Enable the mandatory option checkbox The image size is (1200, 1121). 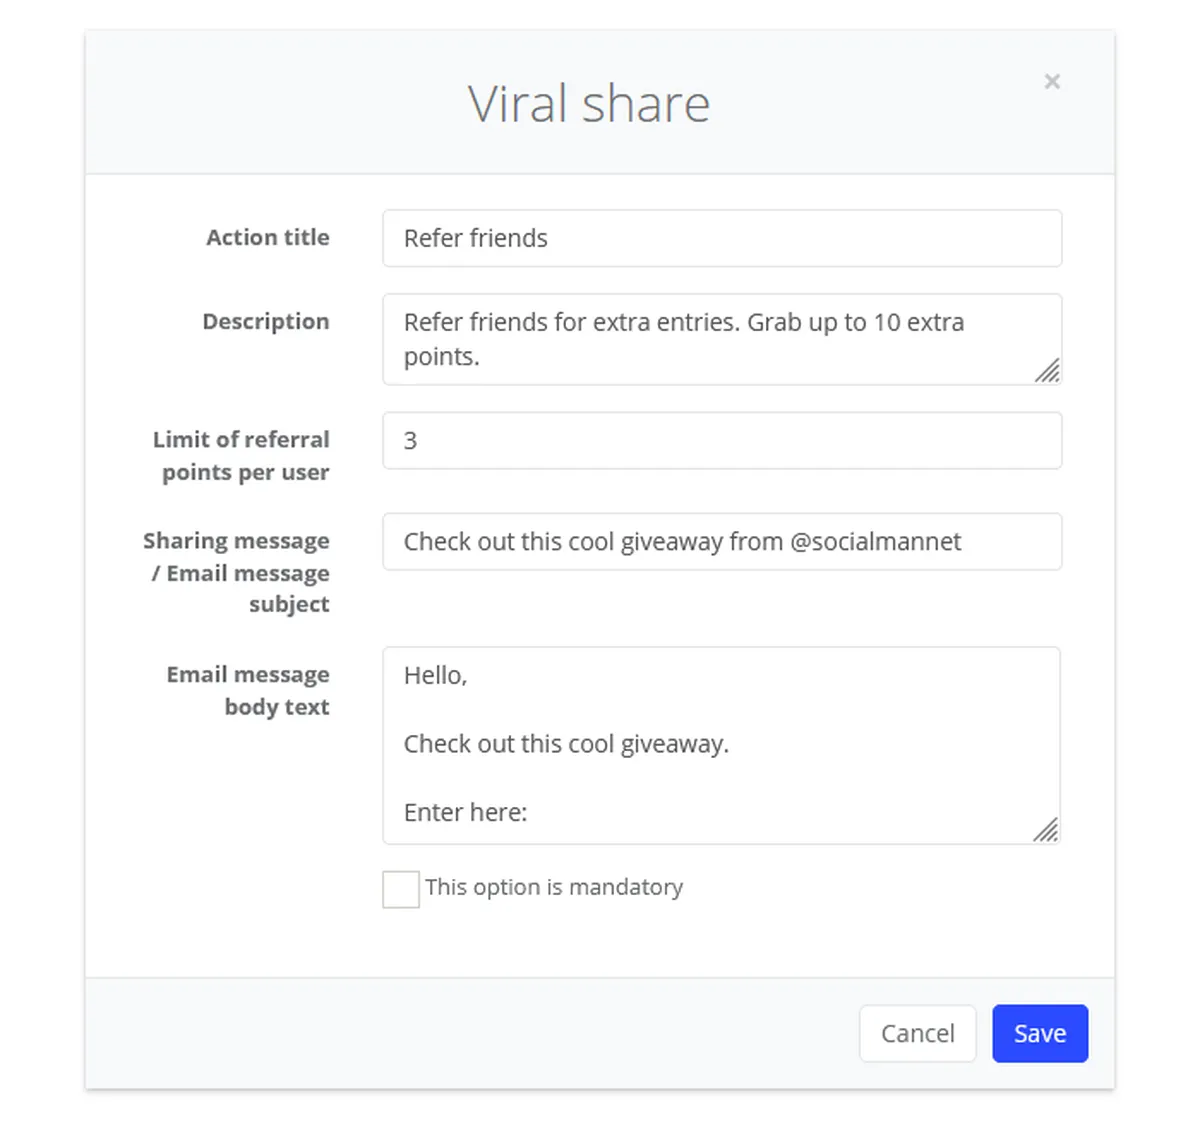[x=401, y=889]
